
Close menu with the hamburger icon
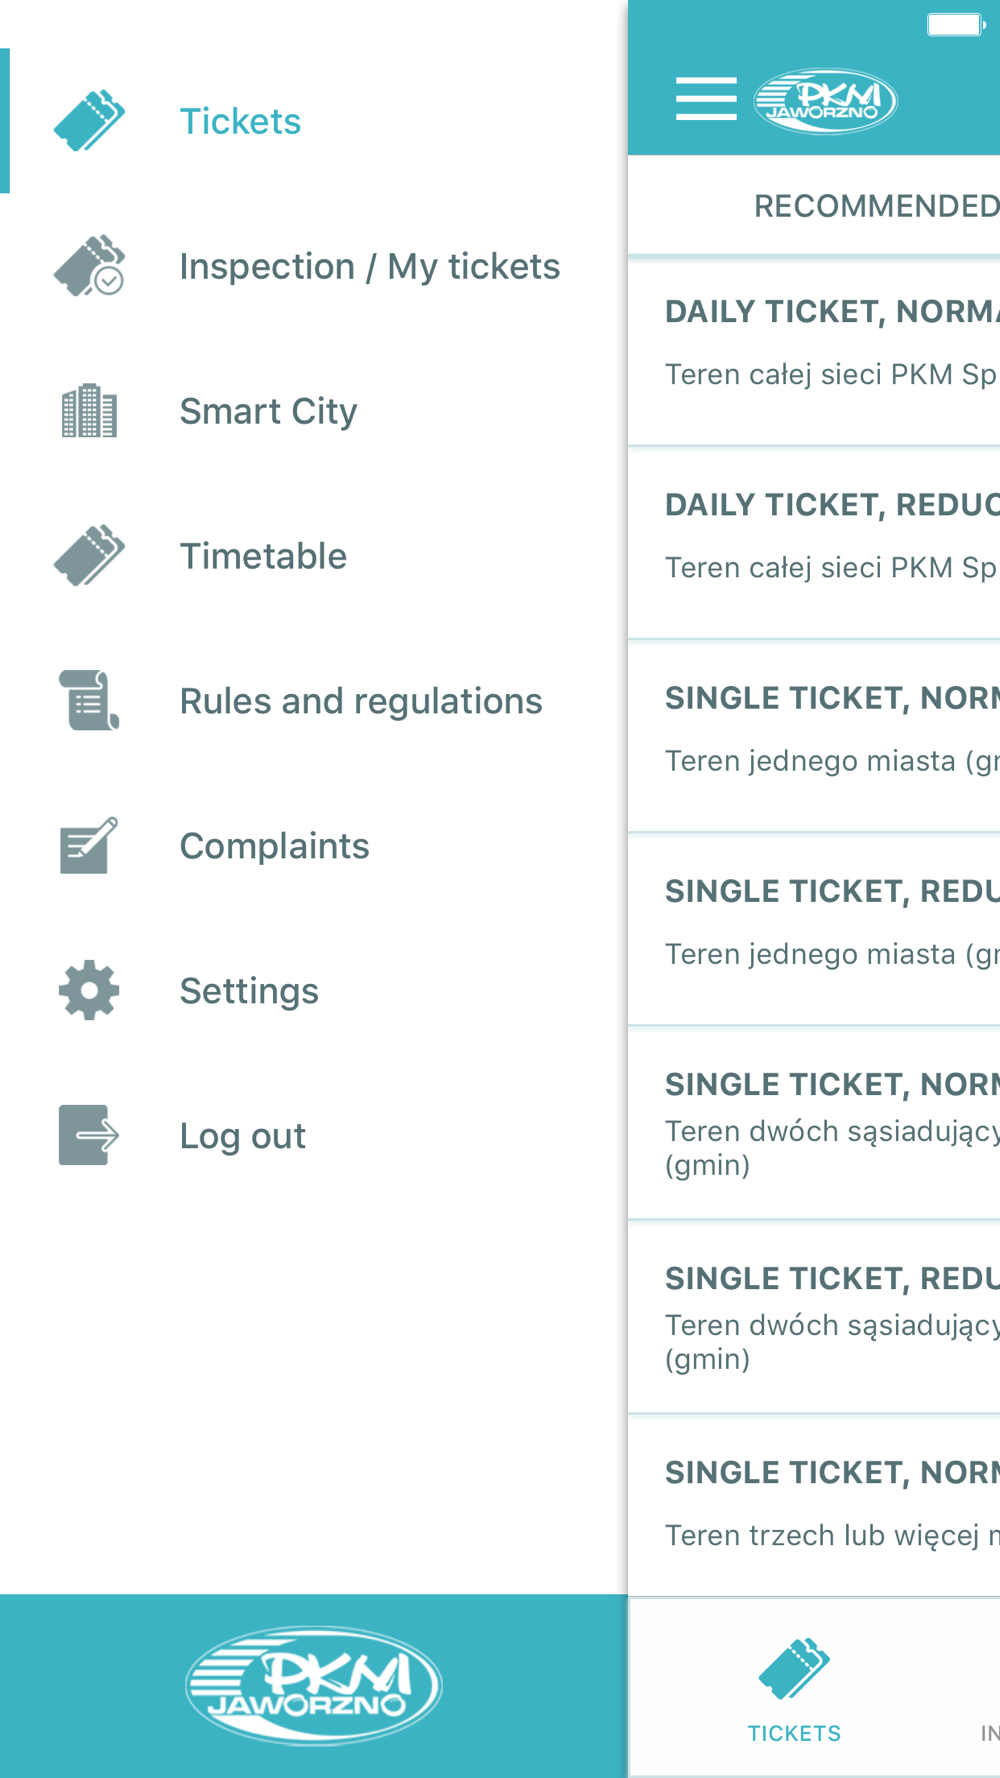point(706,99)
